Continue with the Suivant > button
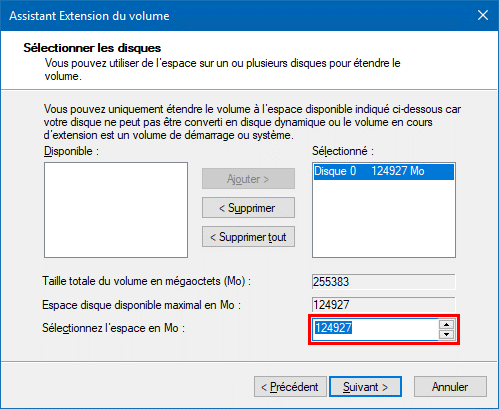Viewport: 499px width, 409px height. coord(365,387)
